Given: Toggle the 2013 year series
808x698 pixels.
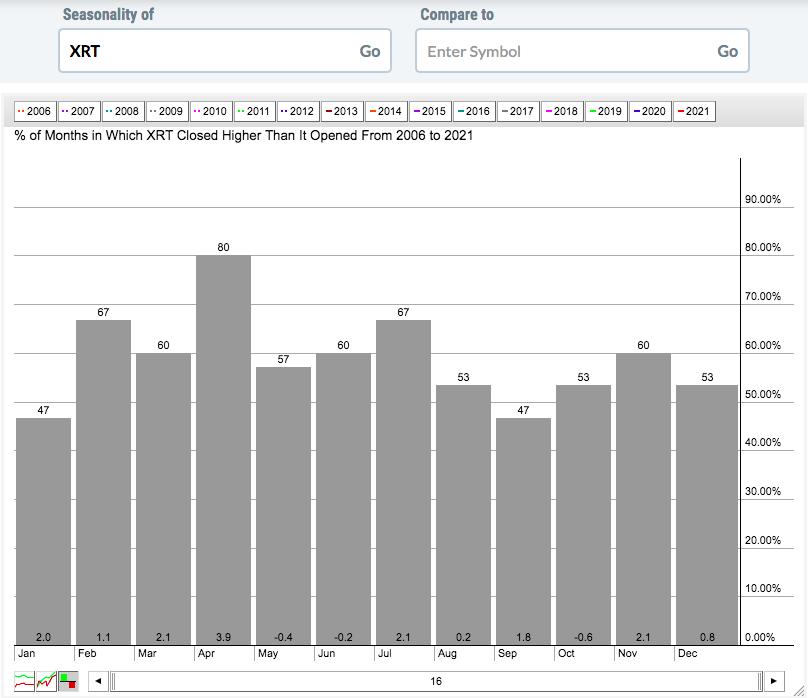Looking at the screenshot, I should click(x=342, y=111).
